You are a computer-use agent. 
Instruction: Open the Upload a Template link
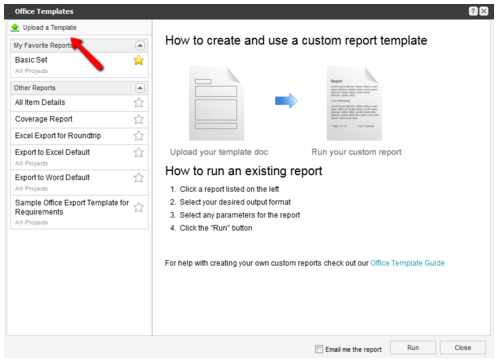50,28
